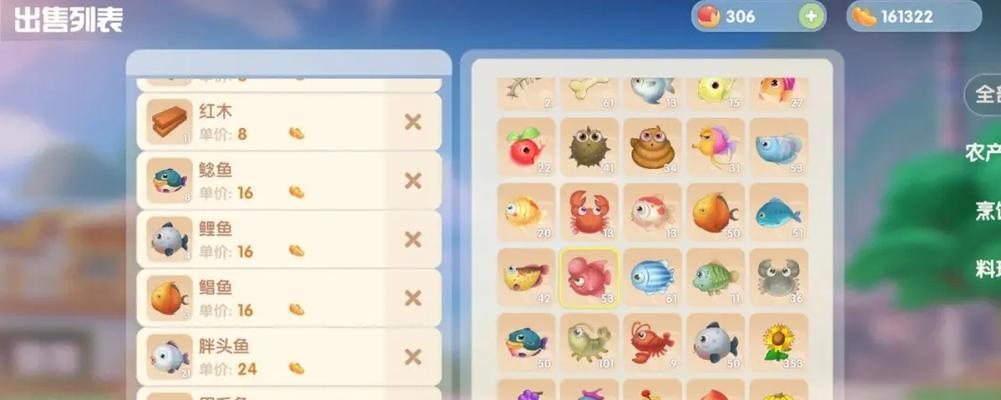Viewport: 1001px width, 400px height.
Task: Remove 胖头鱼 from the sell list
Action: point(413,357)
